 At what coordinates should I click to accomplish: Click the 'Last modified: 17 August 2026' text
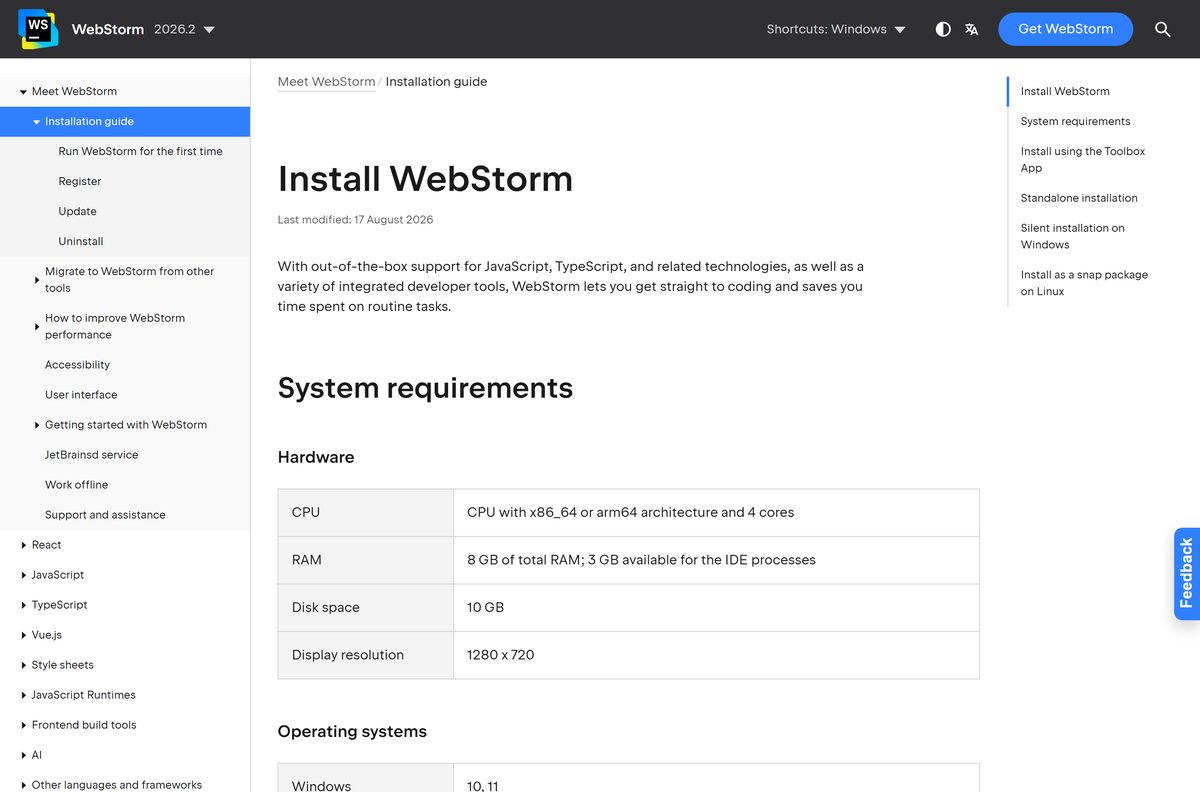(355, 219)
